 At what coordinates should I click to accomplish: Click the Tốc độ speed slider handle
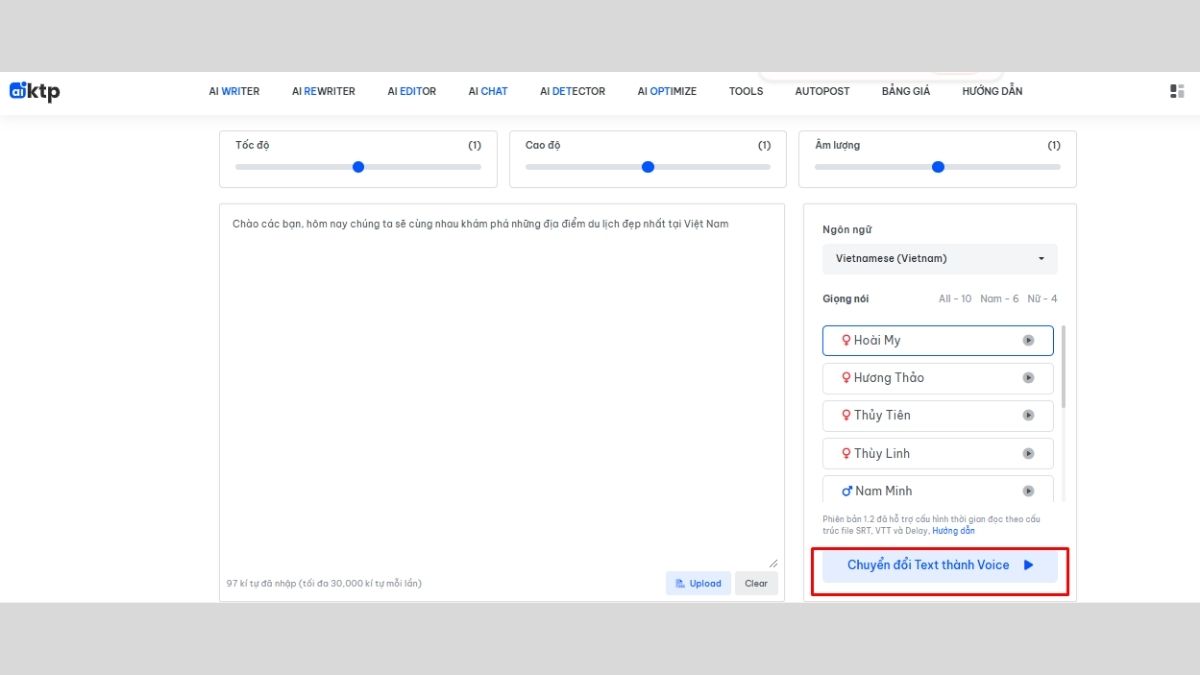point(358,167)
